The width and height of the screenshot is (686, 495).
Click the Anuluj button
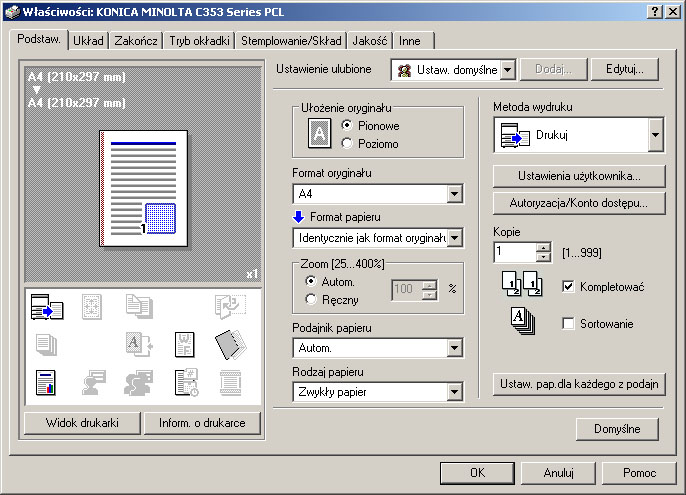click(x=558, y=473)
